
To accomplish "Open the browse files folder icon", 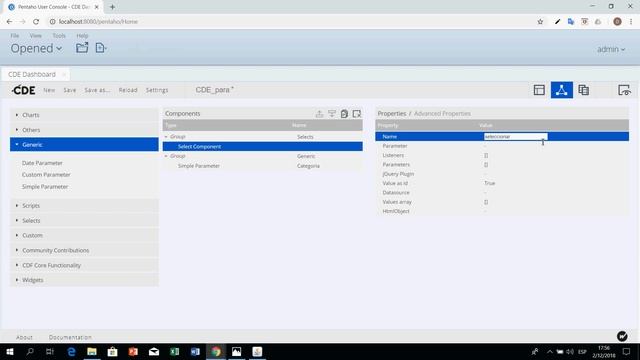I will pos(82,48).
